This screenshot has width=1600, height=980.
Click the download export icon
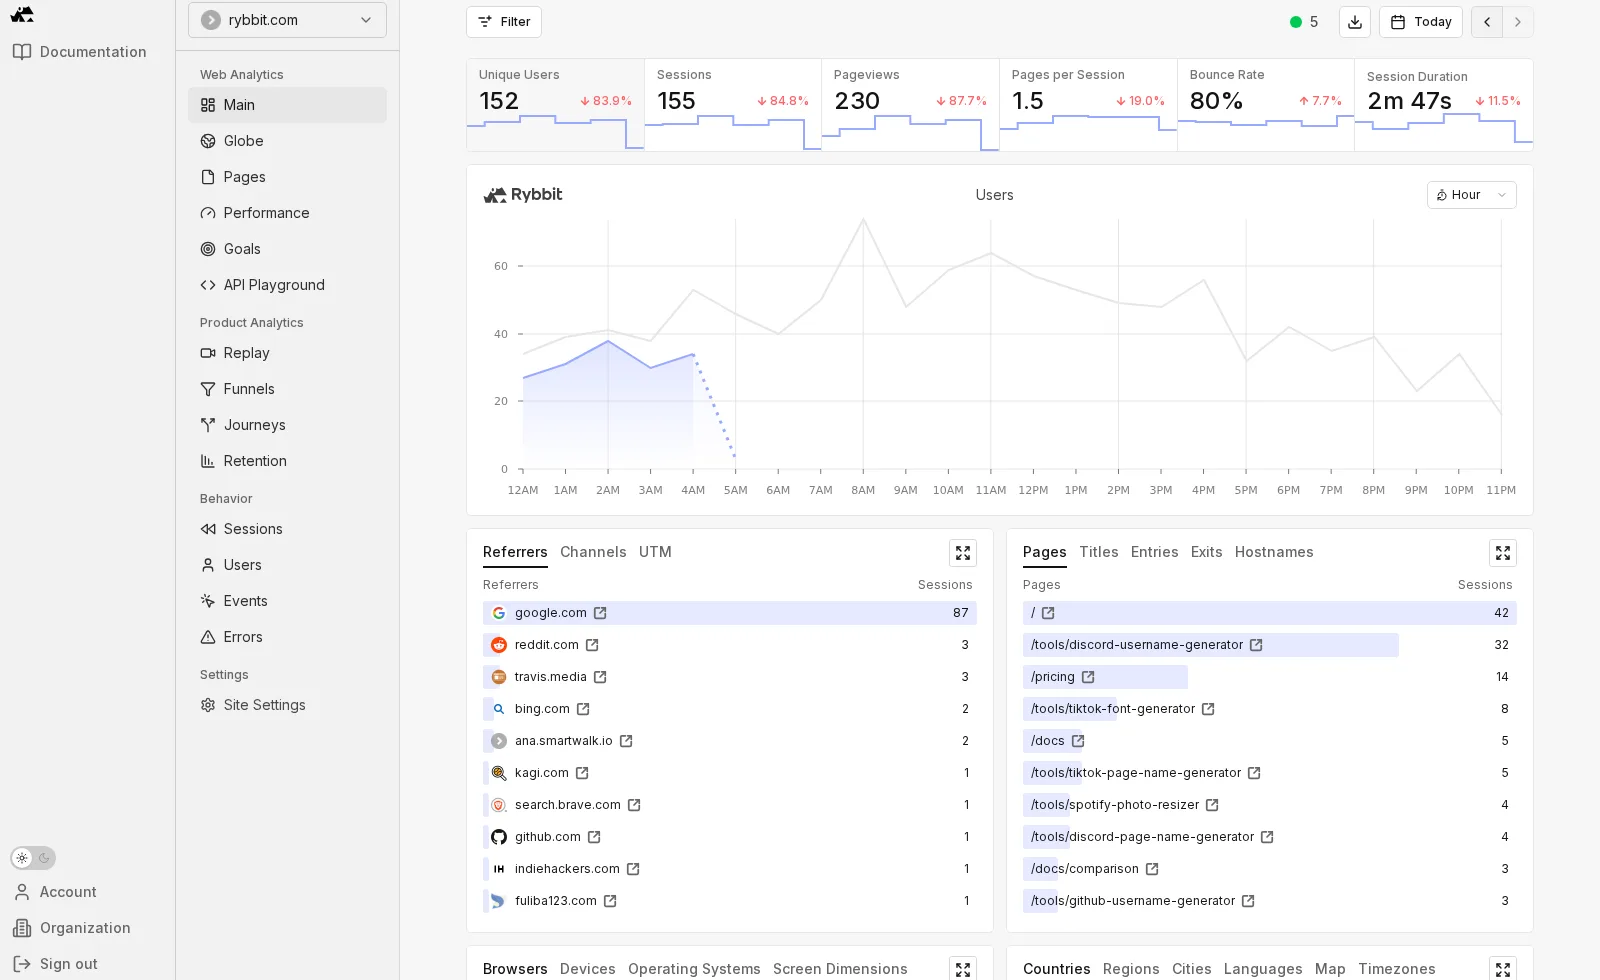tap(1355, 22)
